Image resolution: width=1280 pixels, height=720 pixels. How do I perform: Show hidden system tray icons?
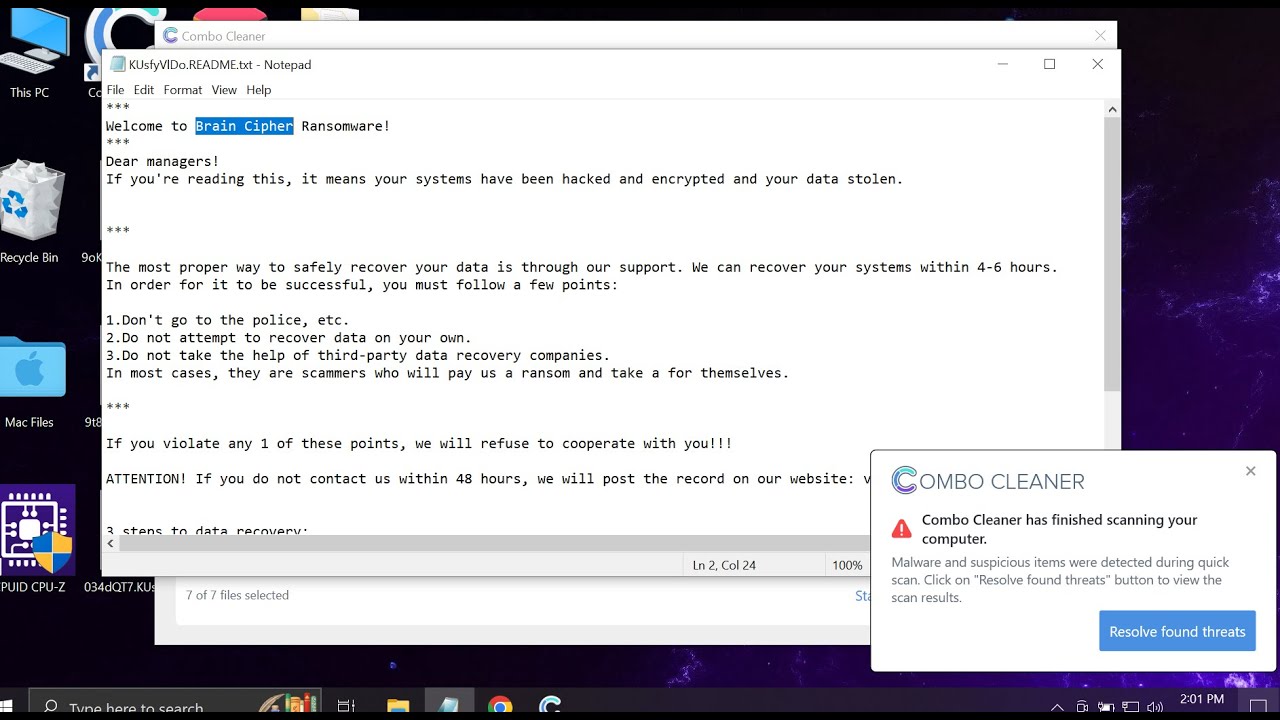pyautogui.click(x=1057, y=707)
